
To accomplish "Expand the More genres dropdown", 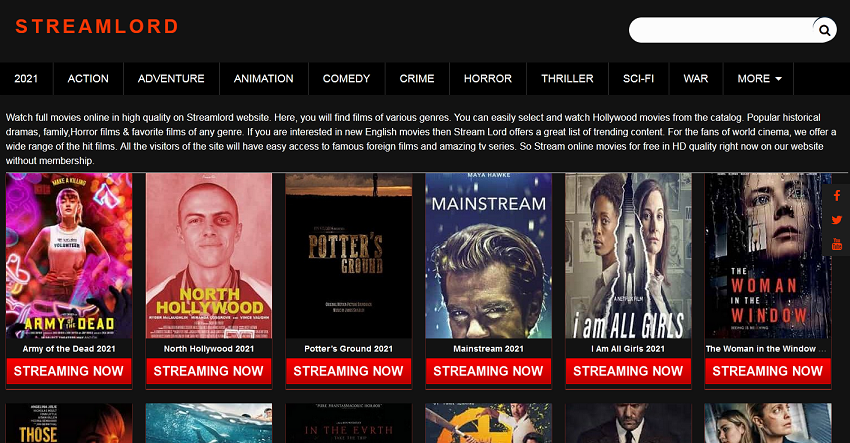I will 758,79.
